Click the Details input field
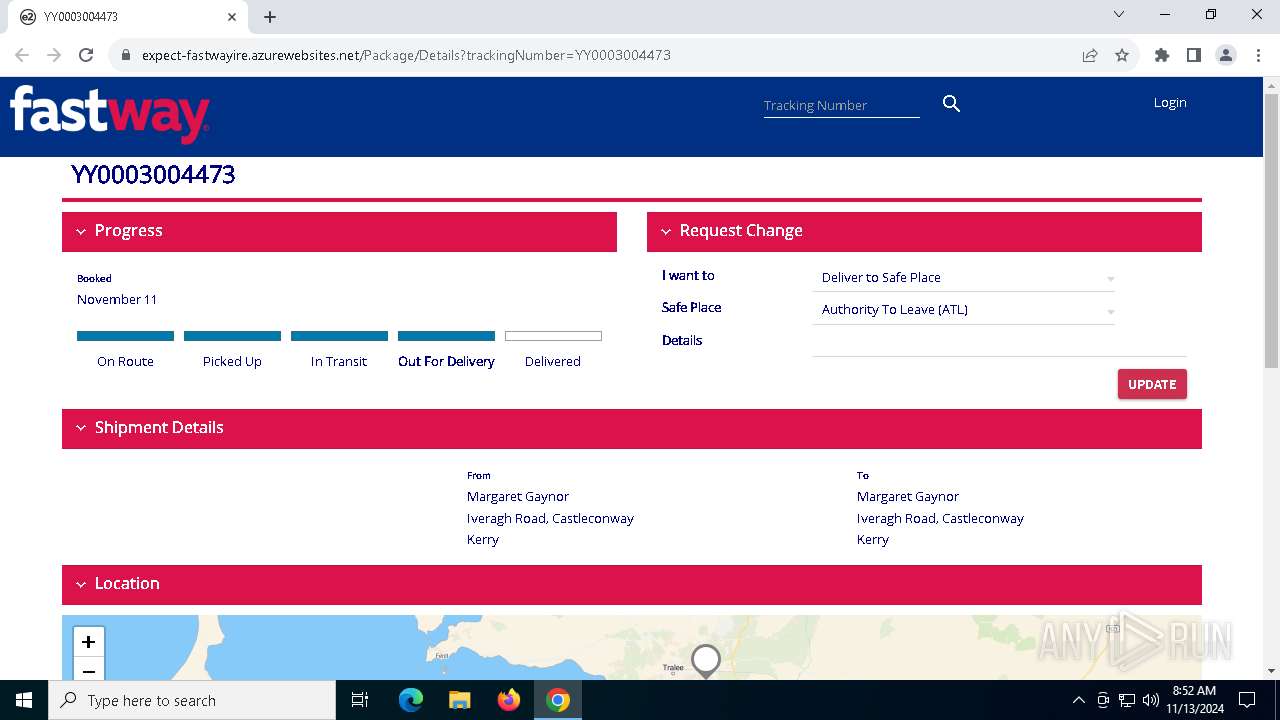Image resolution: width=1280 pixels, height=720 pixels. click(x=999, y=342)
